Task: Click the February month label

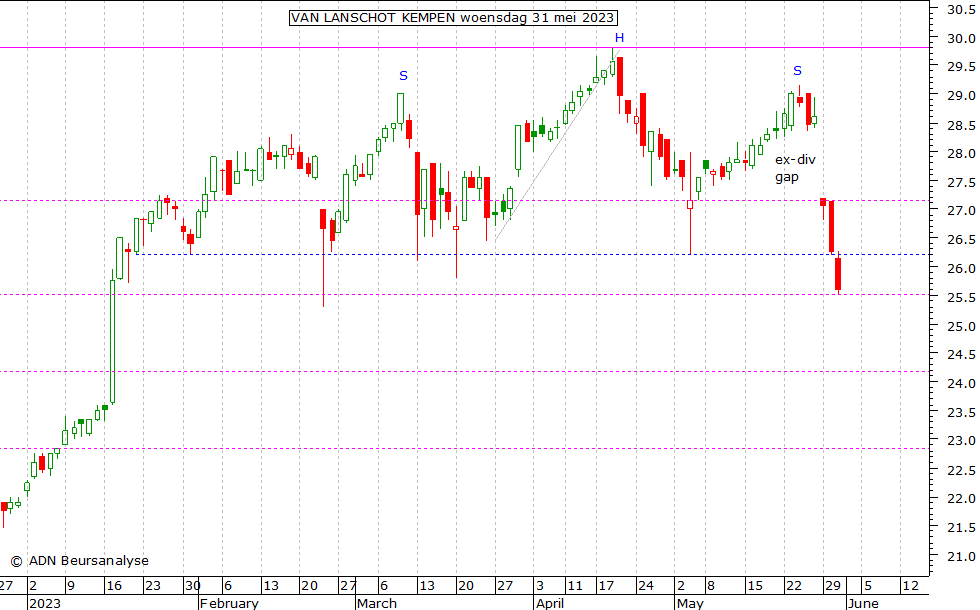Action: [229, 603]
